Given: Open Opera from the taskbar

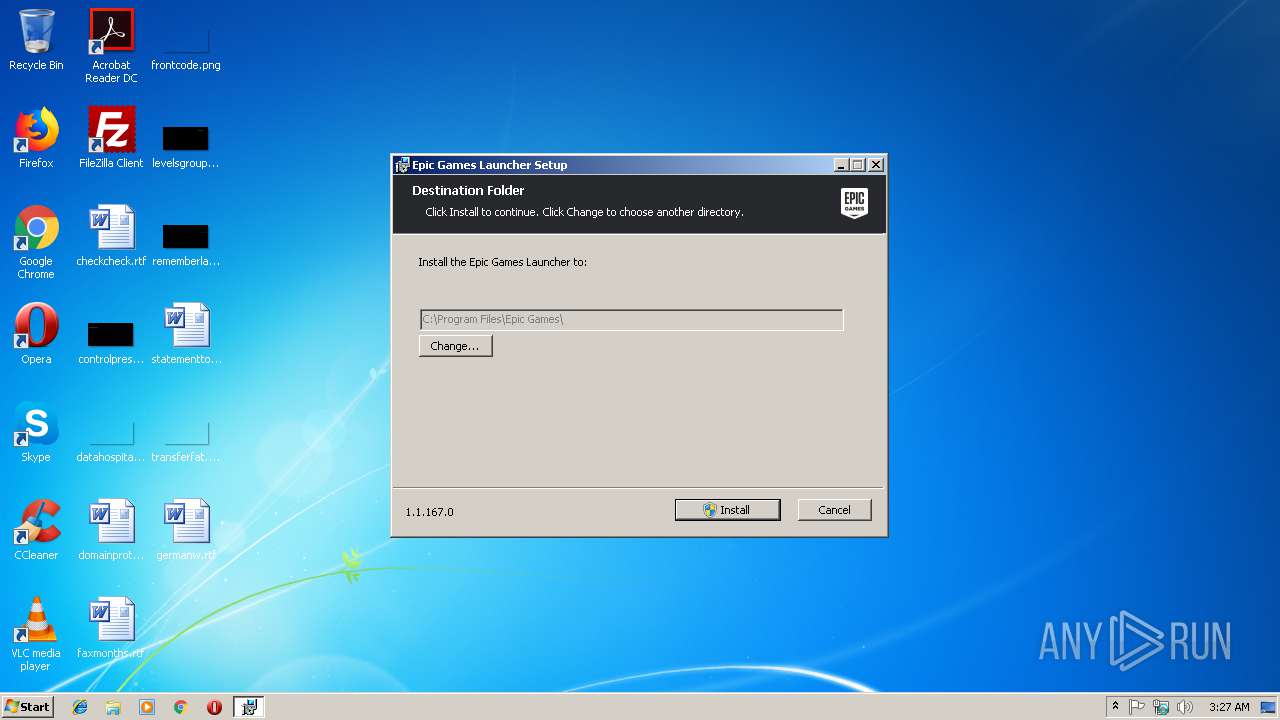Looking at the screenshot, I should click(x=214, y=707).
